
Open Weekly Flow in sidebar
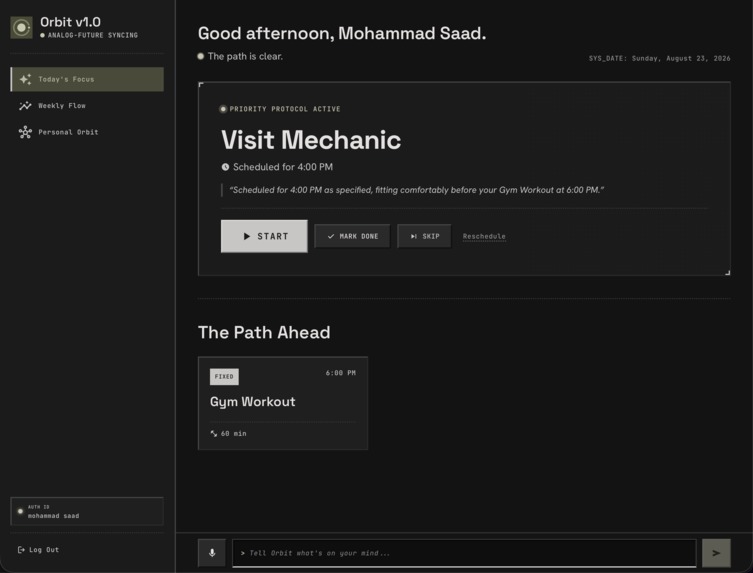pos(87,106)
